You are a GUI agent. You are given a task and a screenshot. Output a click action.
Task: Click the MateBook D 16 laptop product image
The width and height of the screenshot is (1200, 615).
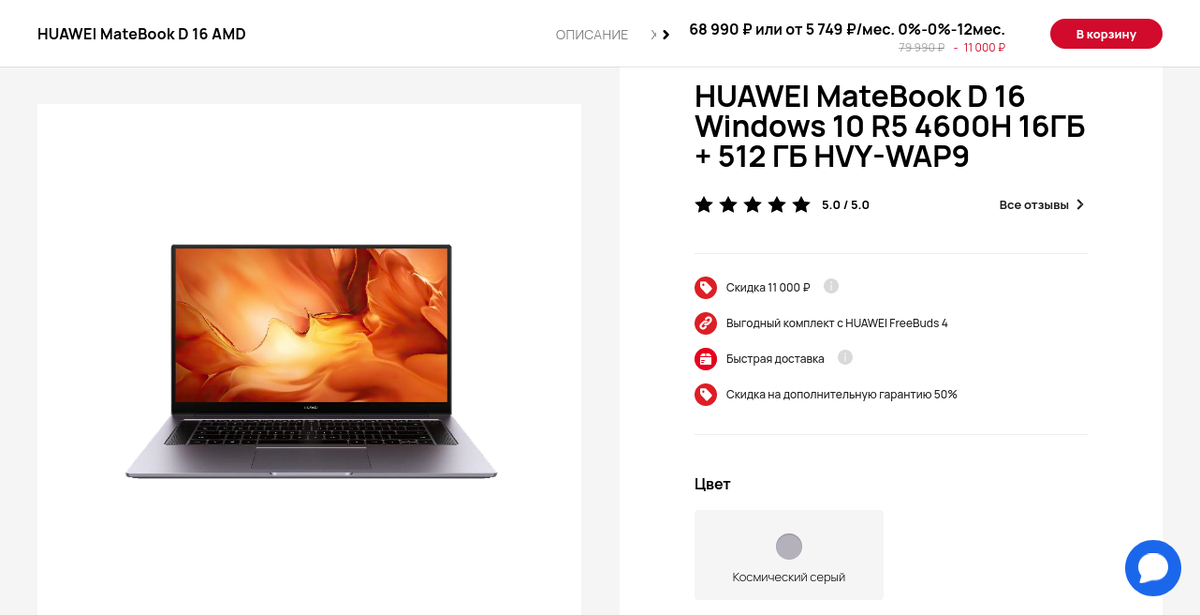click(x=311, y=361)
